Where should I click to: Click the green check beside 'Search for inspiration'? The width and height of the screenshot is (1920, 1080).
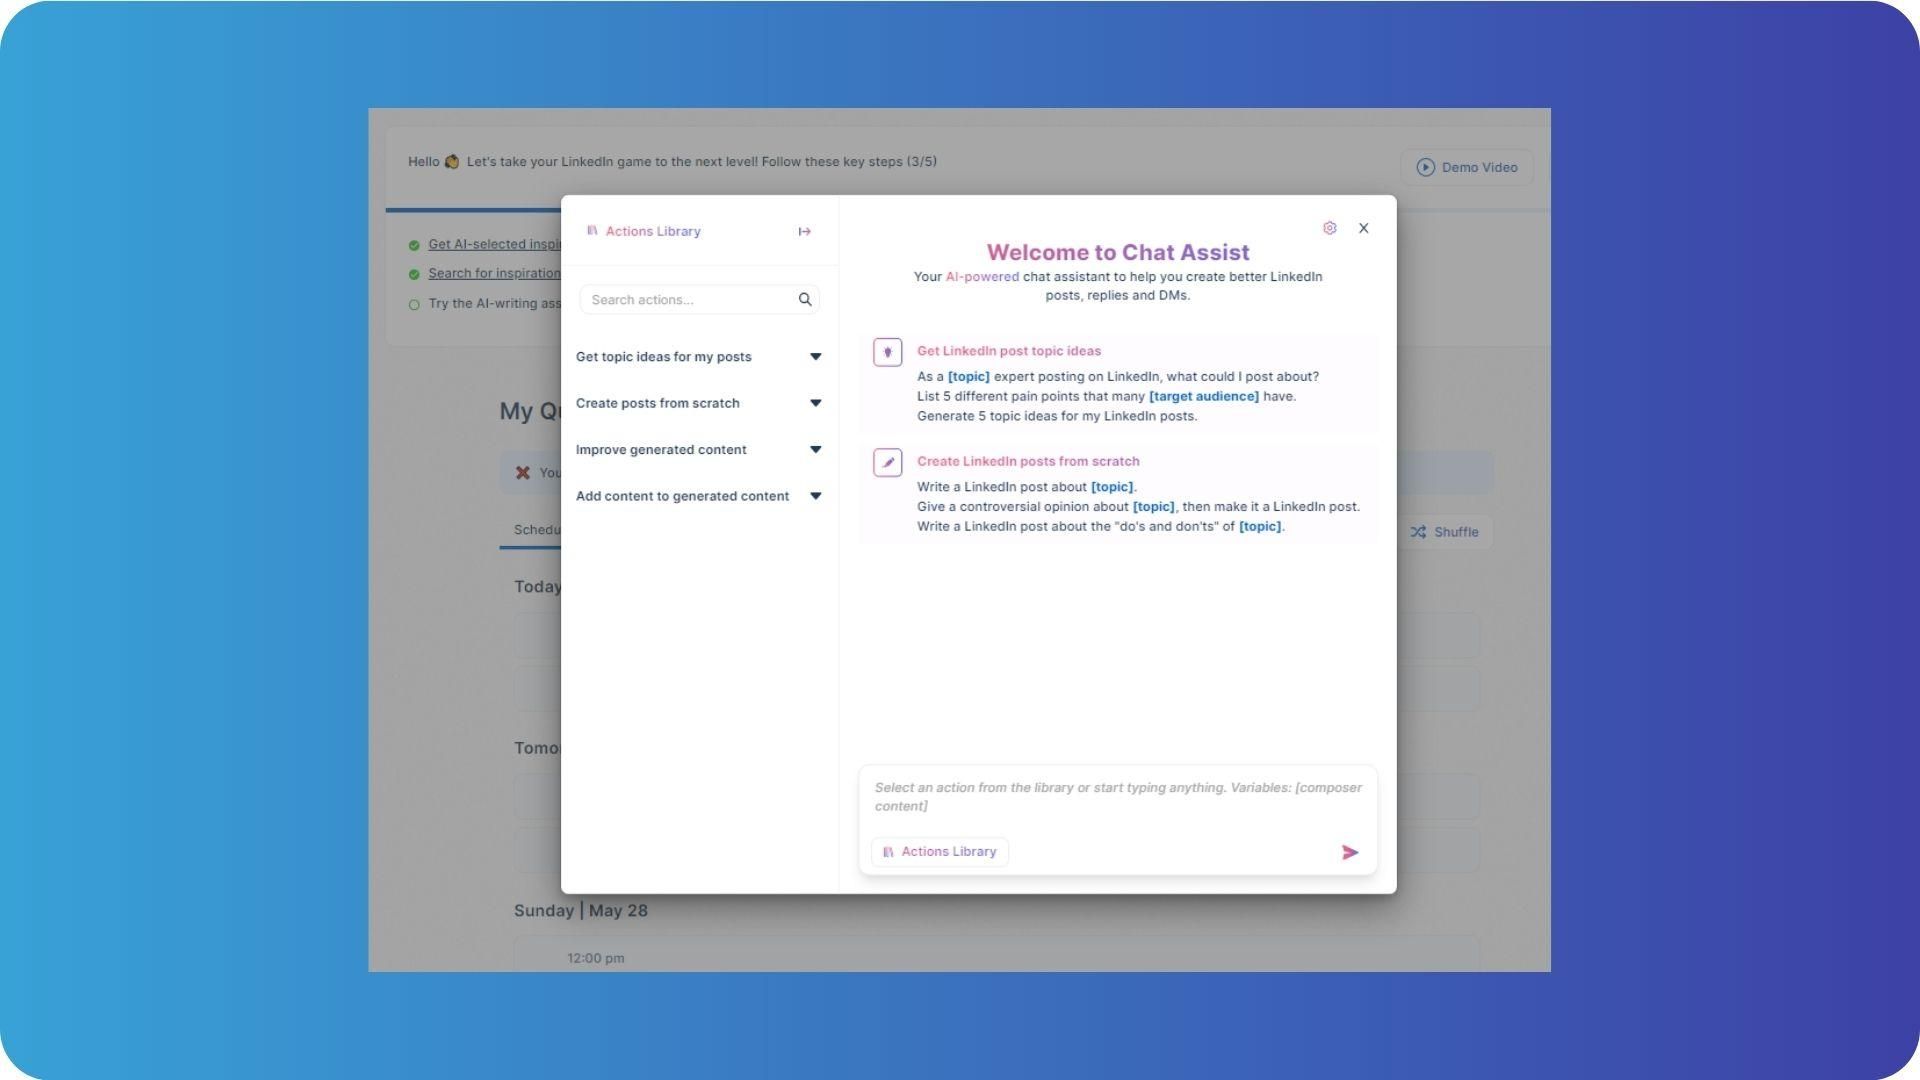(413, 274)
